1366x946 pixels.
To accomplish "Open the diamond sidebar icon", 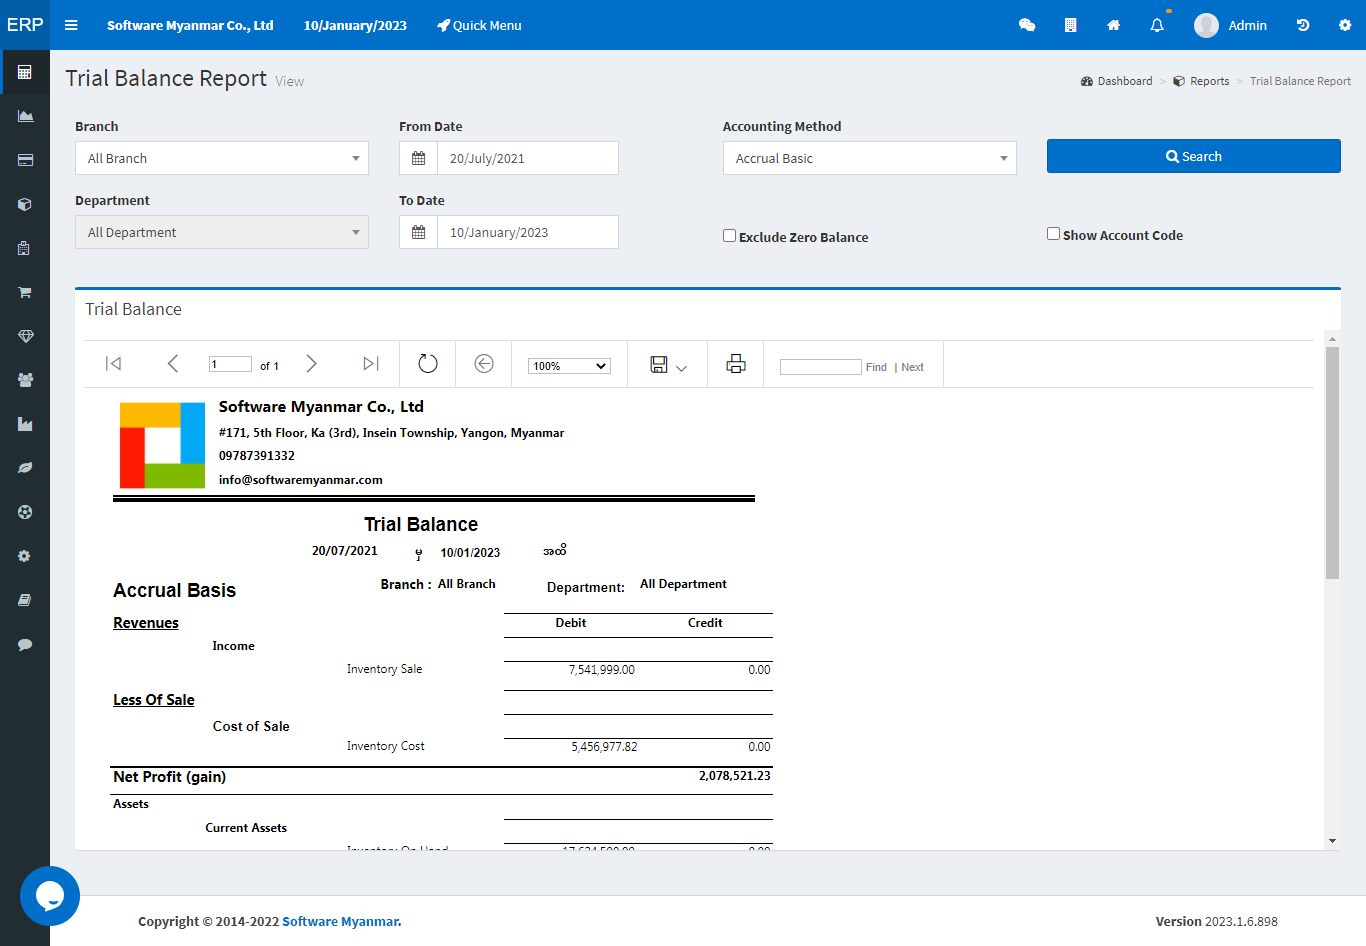I will [25, 336].
